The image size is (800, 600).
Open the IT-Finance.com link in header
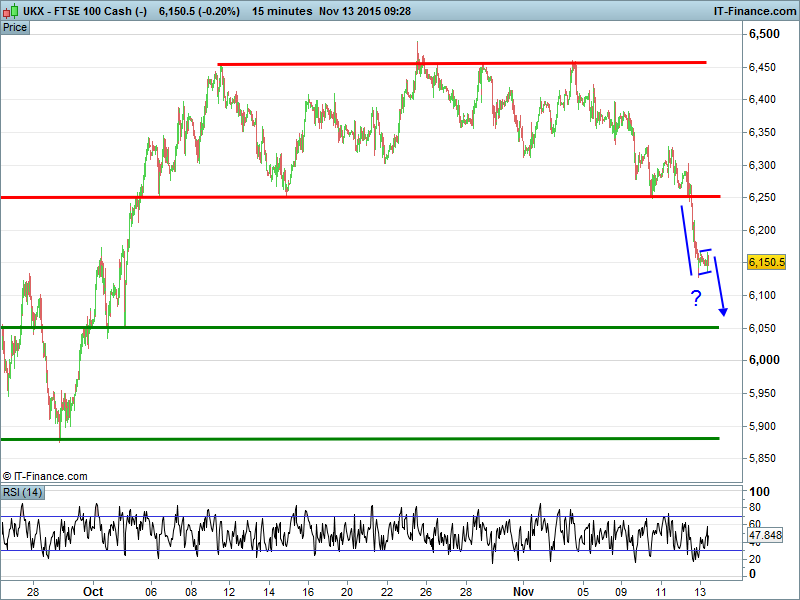click(753, 11)
